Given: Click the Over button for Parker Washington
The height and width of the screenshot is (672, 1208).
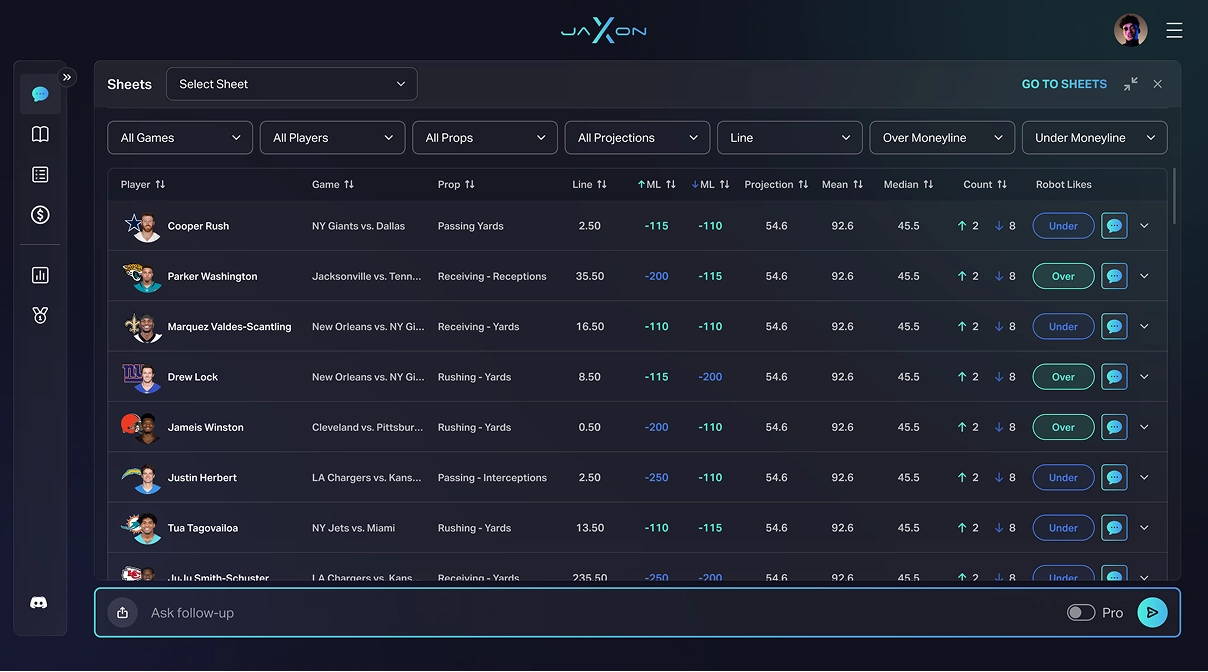Looking at the screenshot, I should (x=1063, y=276).
